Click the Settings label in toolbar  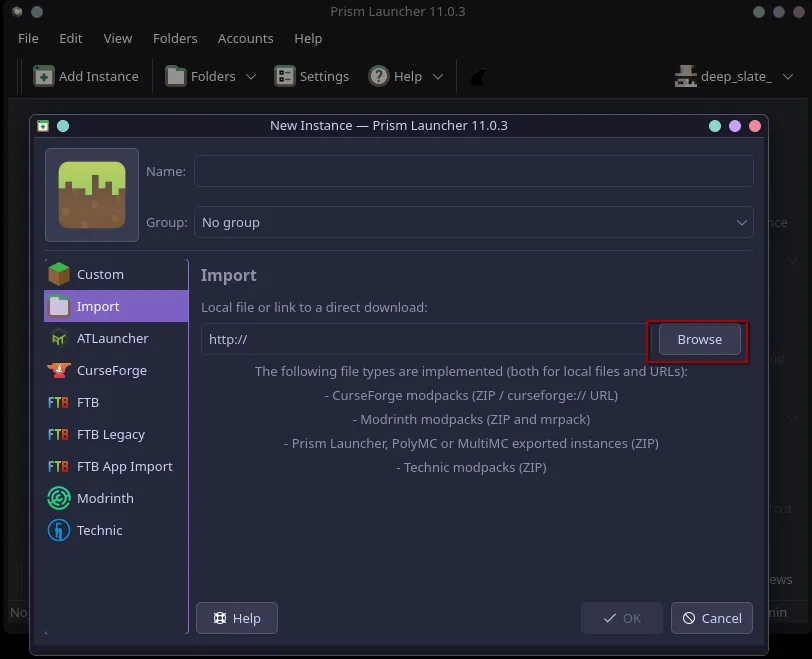pos(324,77)
